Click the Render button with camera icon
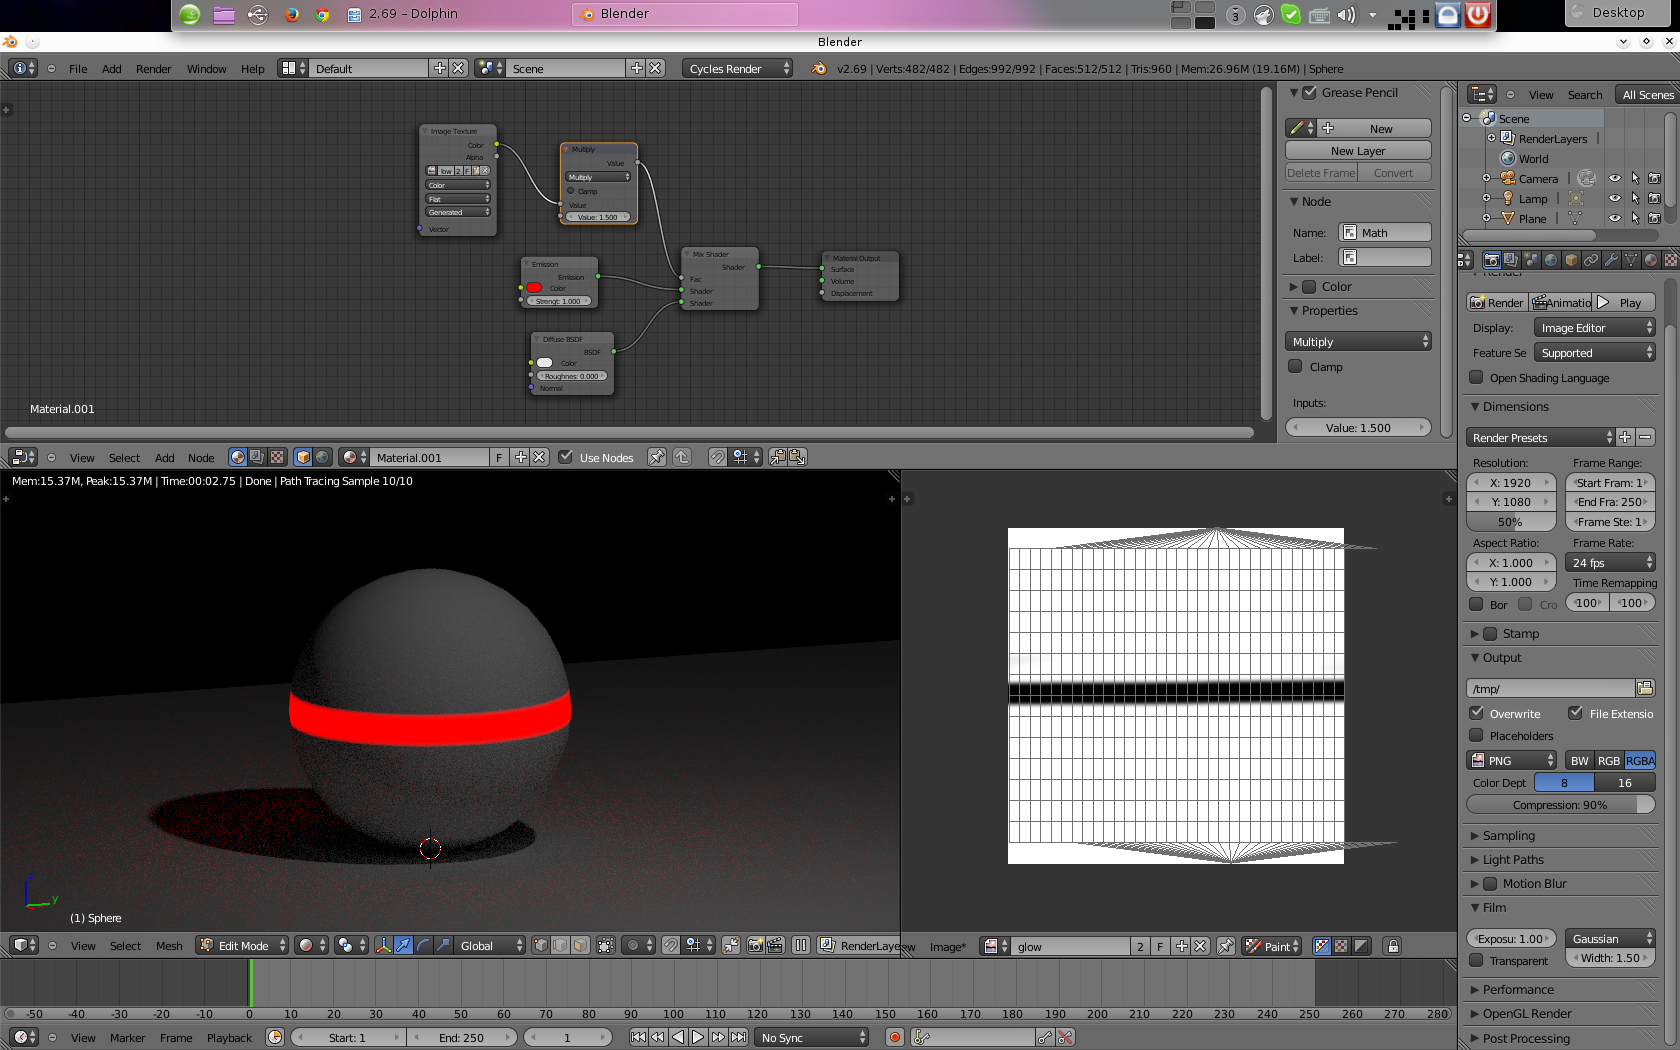Image resolution: width=1680 pixels, height=1050 pixels. click(1496, 303)
